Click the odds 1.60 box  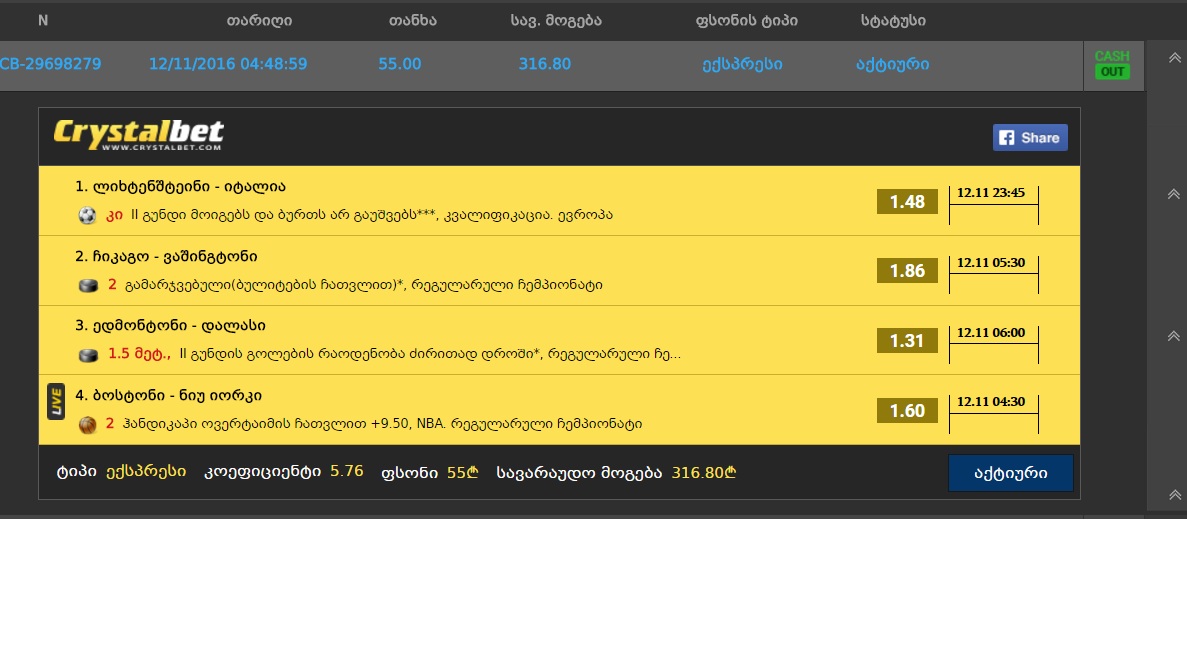(907, 410)
